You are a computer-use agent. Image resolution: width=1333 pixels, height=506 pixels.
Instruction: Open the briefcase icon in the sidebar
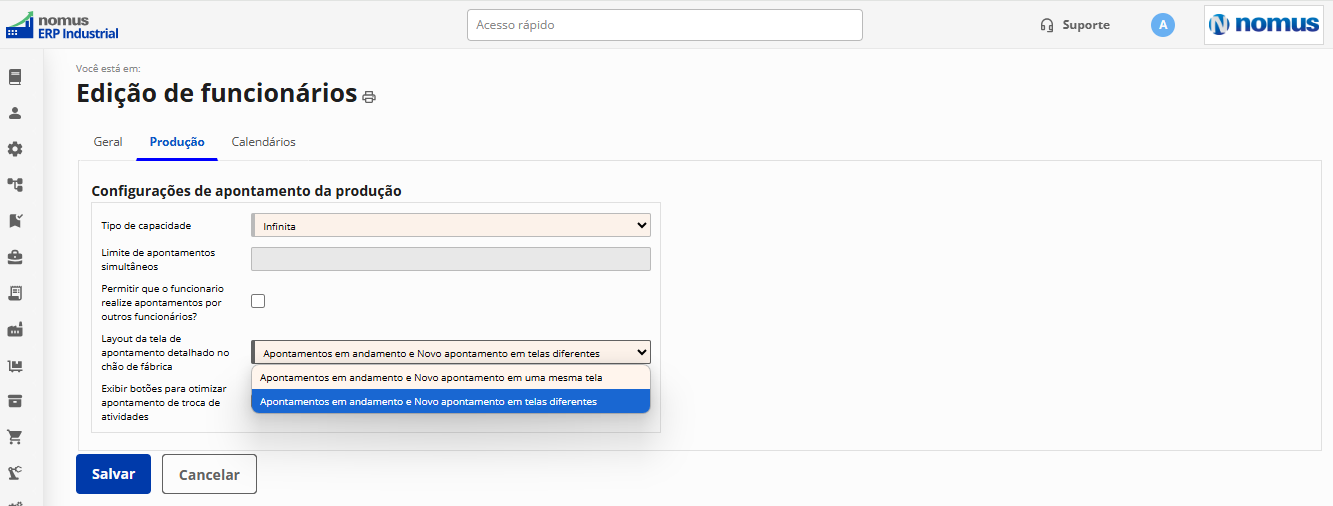pos(15,257)
